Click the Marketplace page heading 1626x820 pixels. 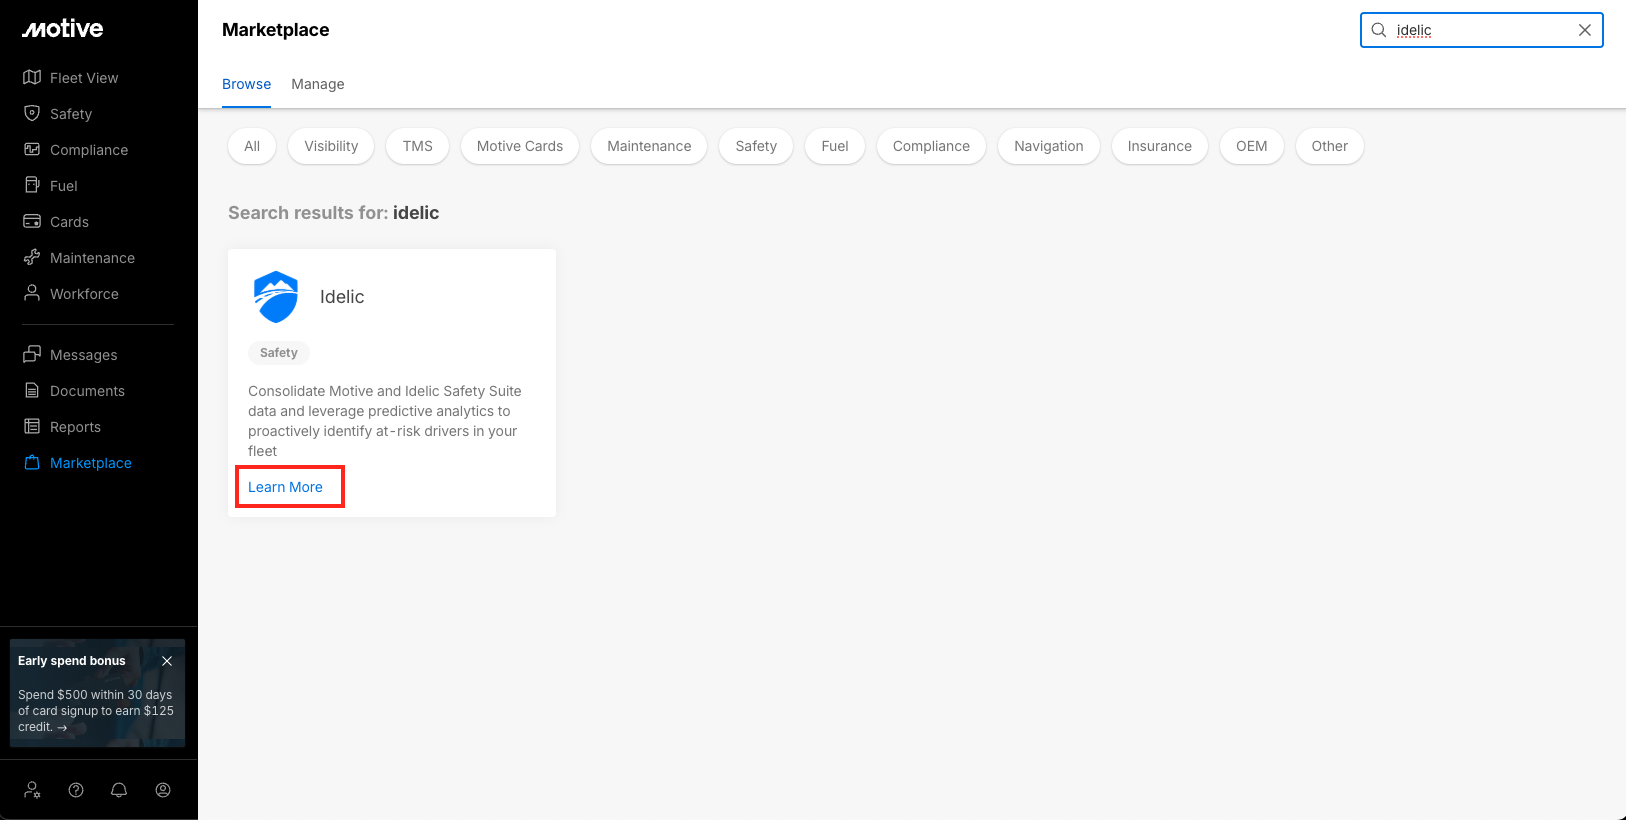[x=276, y=30]
